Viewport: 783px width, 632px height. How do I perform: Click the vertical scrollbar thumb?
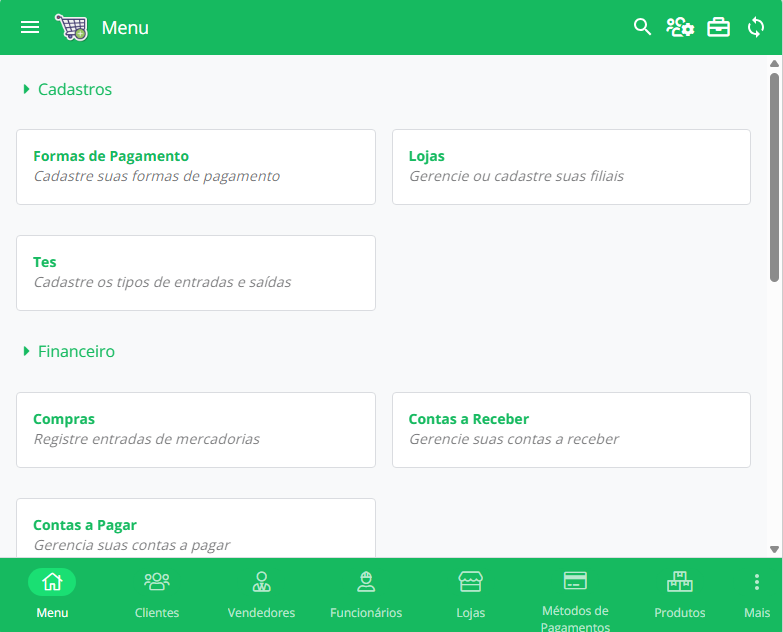(x=775, y=178)
